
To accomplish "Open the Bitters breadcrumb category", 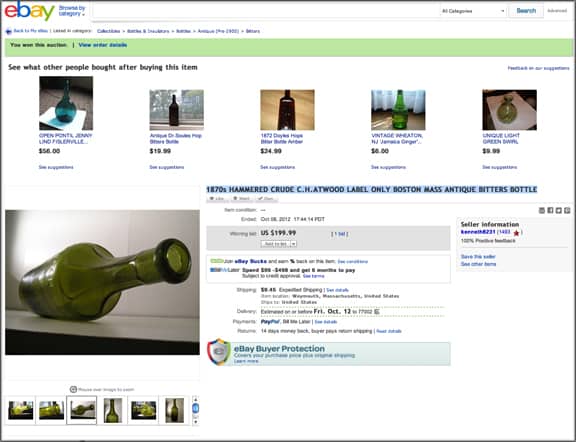I will point(253,31).
